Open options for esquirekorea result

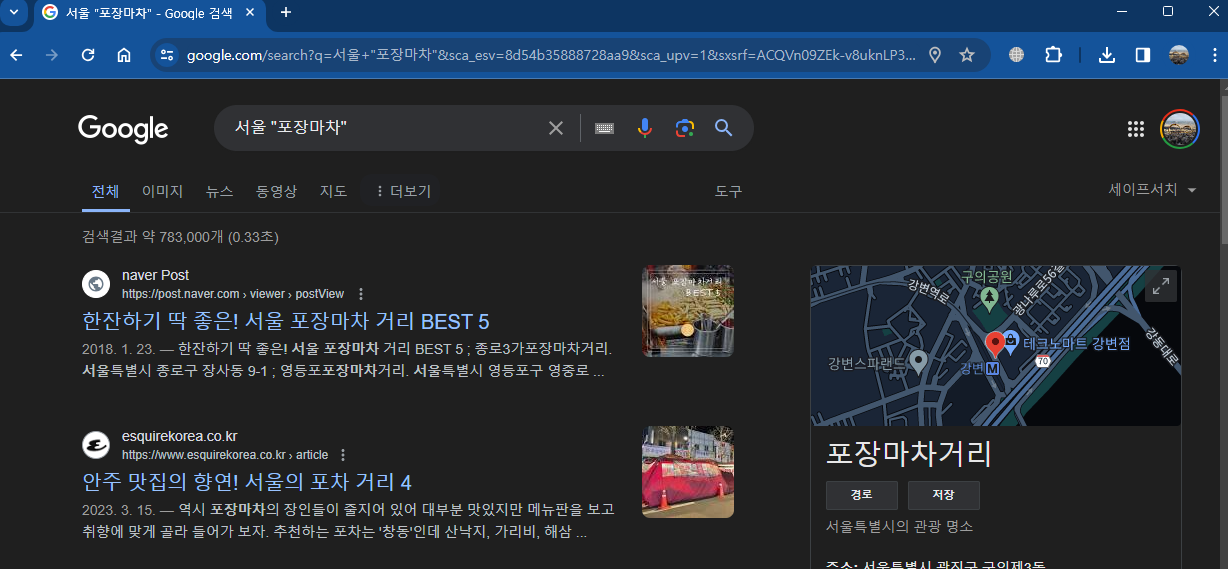point(343,455)
